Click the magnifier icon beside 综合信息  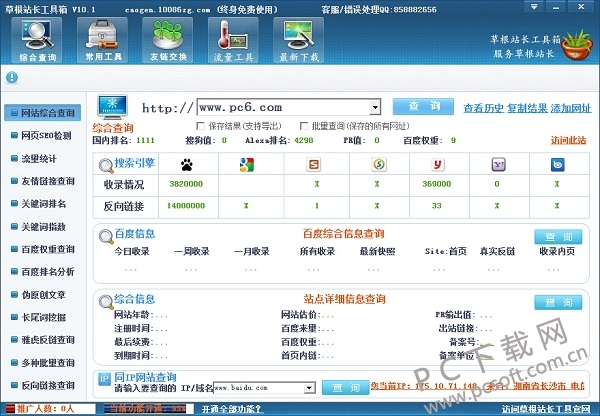click(x=106, y=302)
